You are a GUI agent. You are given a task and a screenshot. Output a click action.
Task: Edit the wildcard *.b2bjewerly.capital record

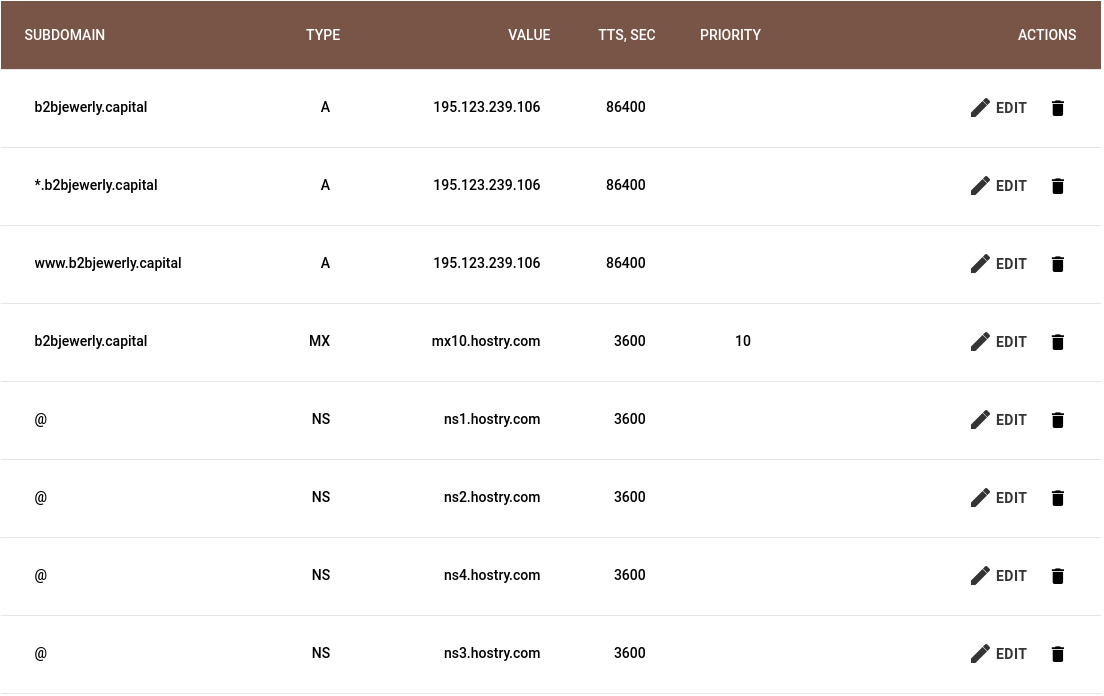pos(999,186)
